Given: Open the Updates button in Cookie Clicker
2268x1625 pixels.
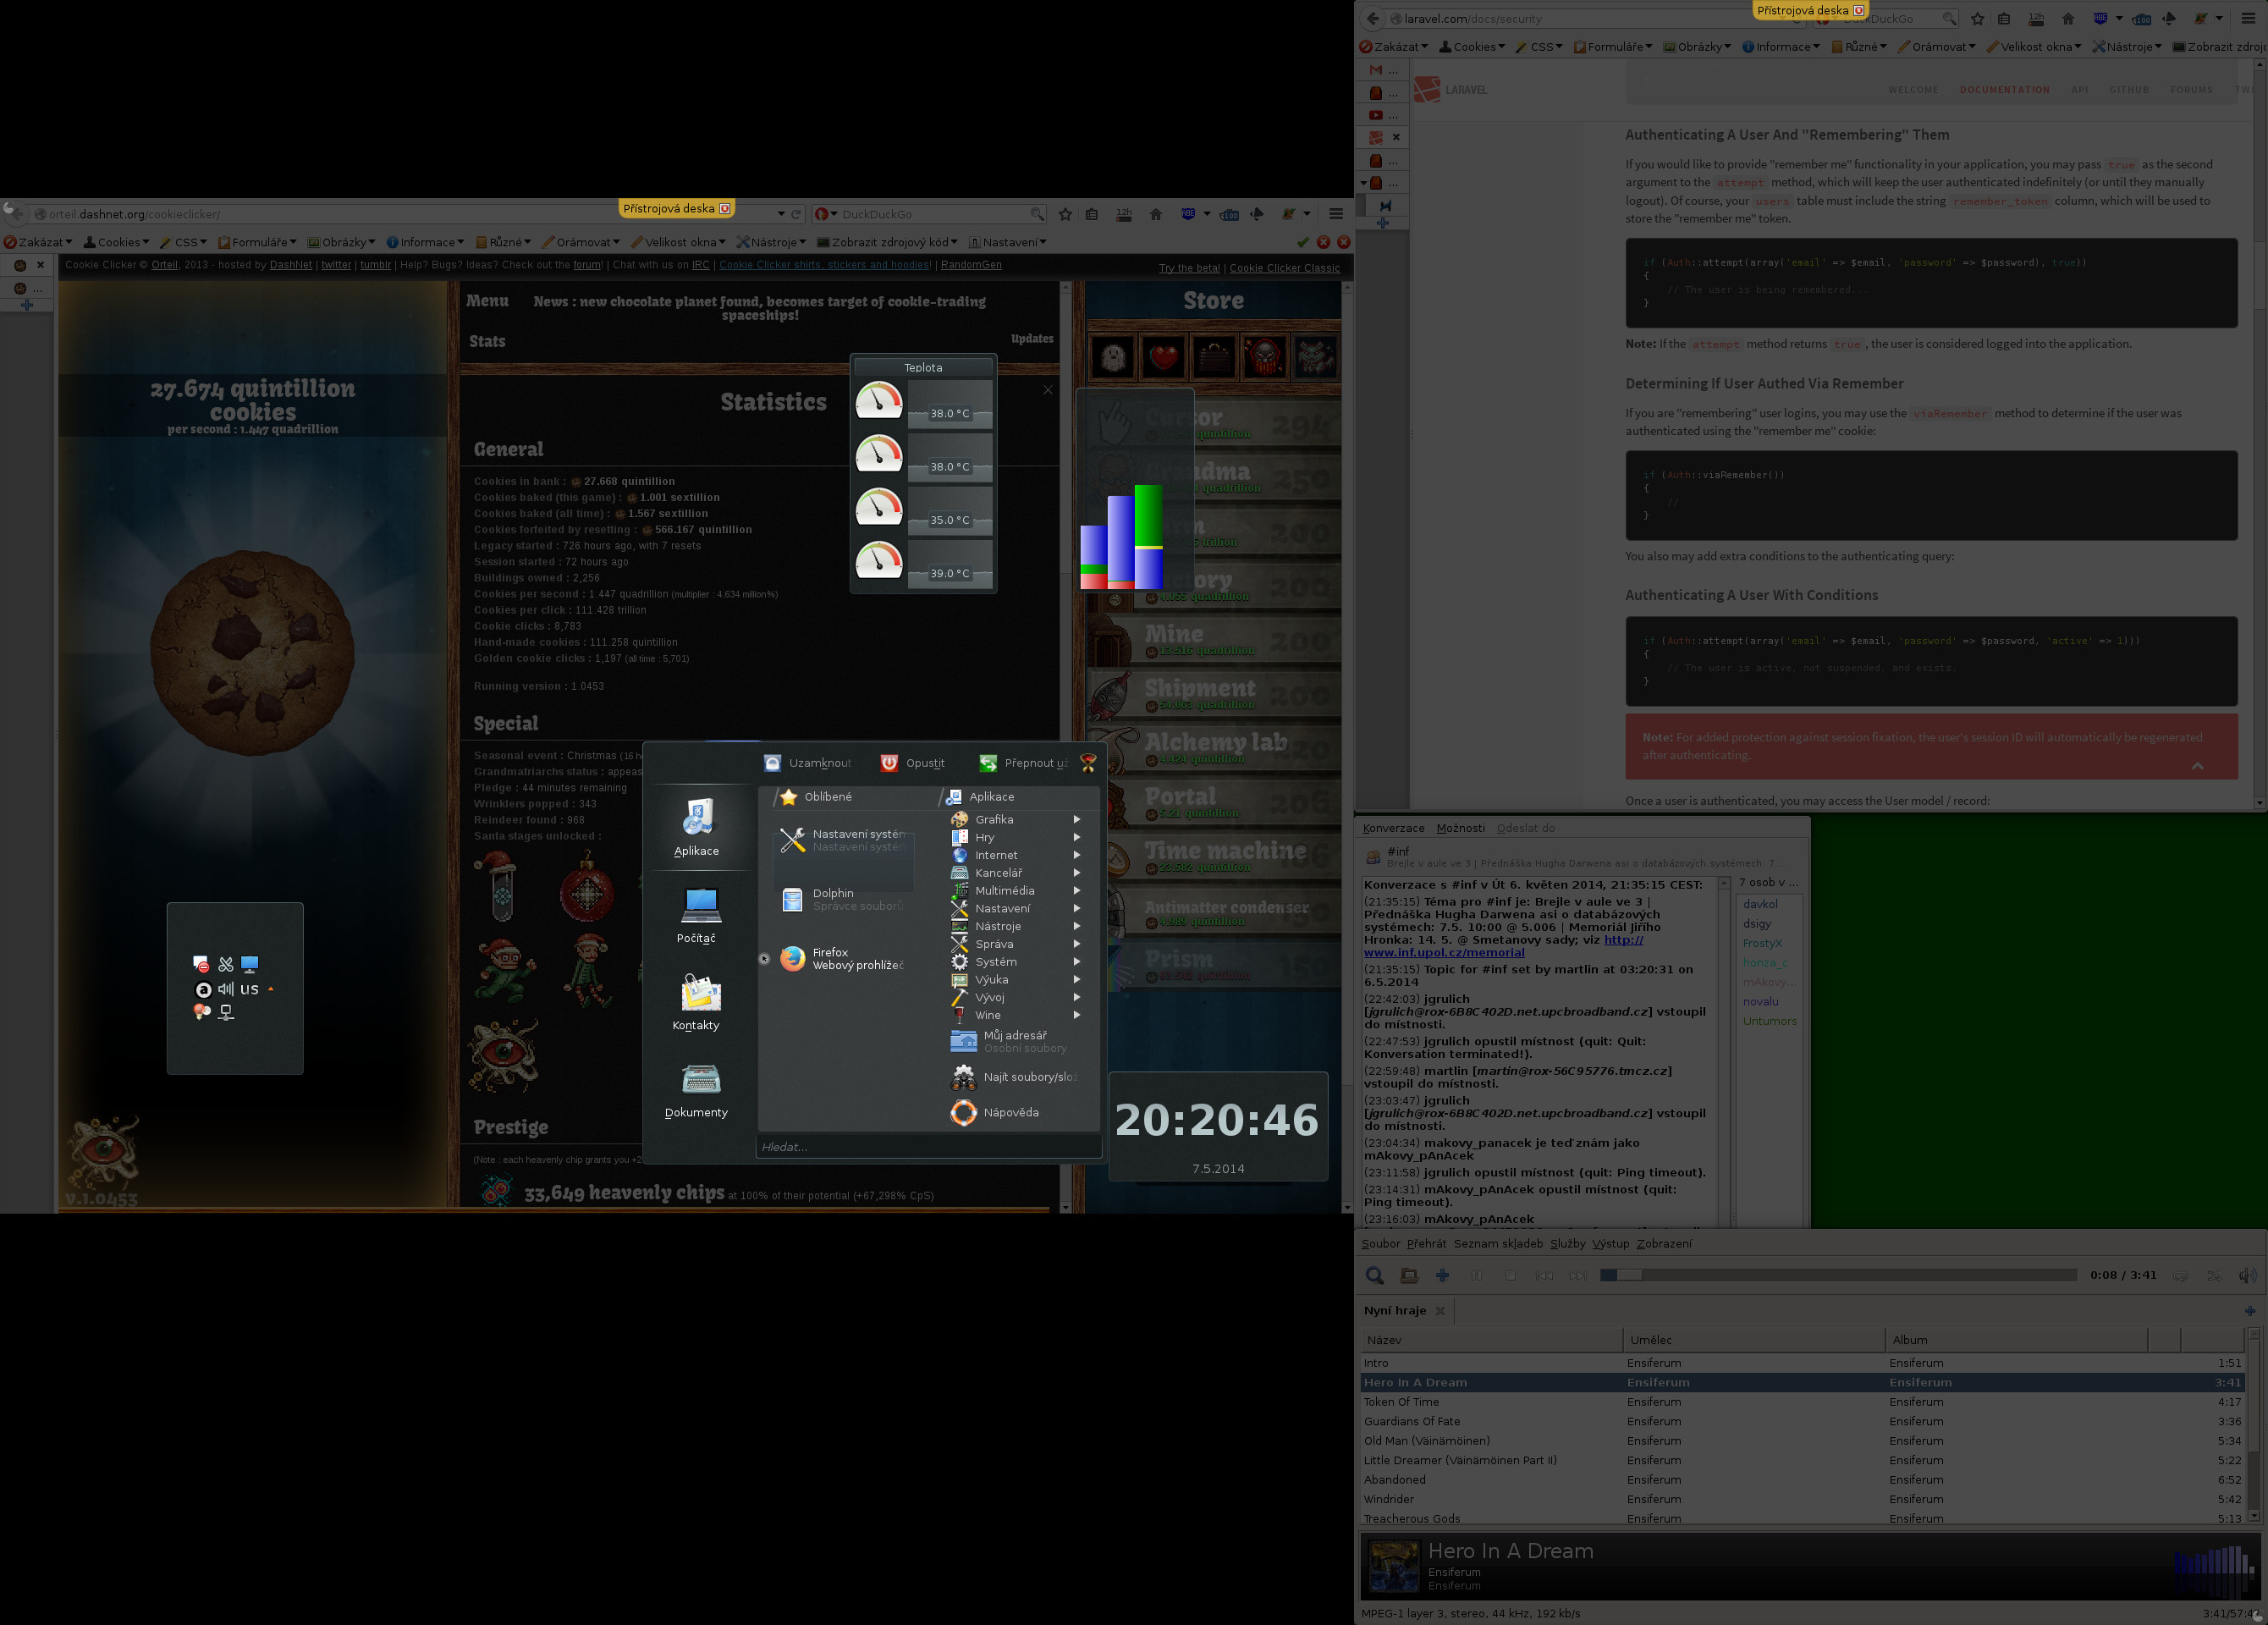Looking at the screenshot, I should coord(1032,339).
